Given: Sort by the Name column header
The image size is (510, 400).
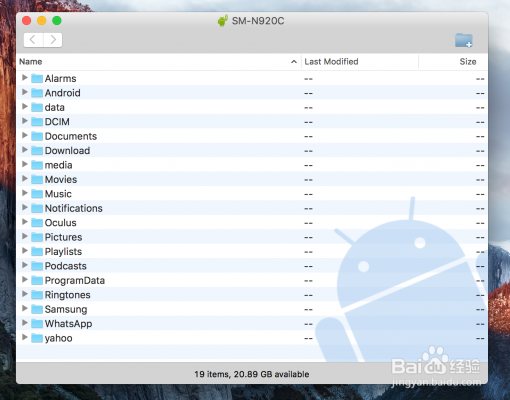Looking at the screenshot, I should point(31,62).
